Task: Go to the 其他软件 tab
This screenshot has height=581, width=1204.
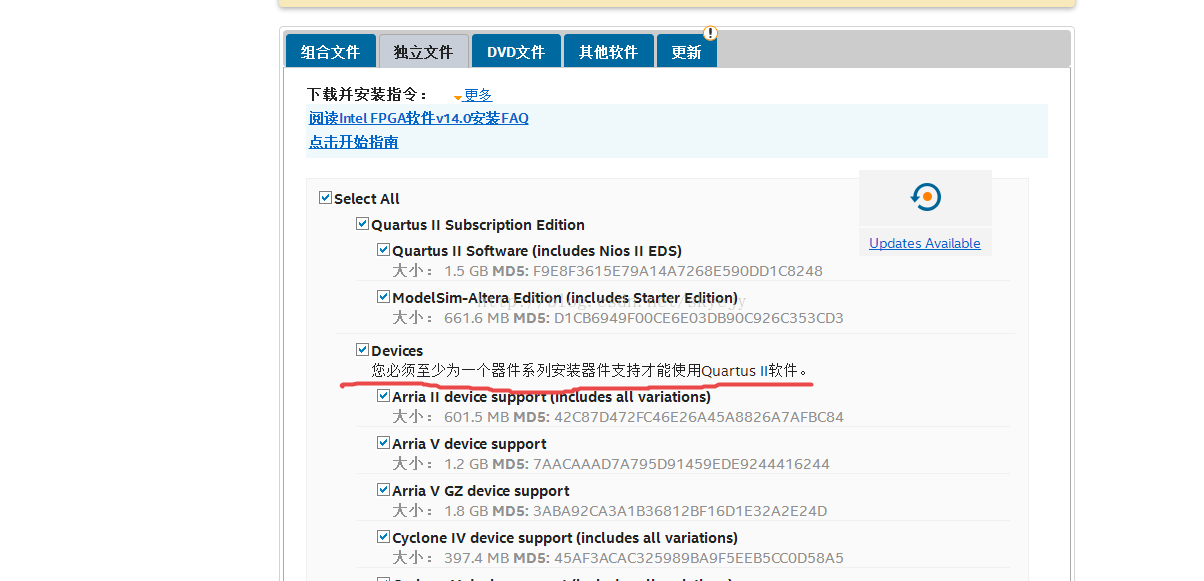Action: [608, 51]
